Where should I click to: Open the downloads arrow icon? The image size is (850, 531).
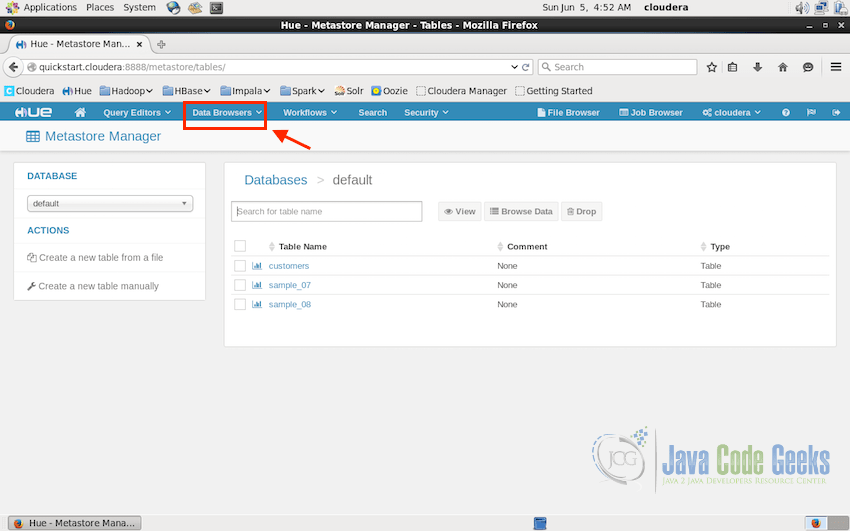[757, 67]
